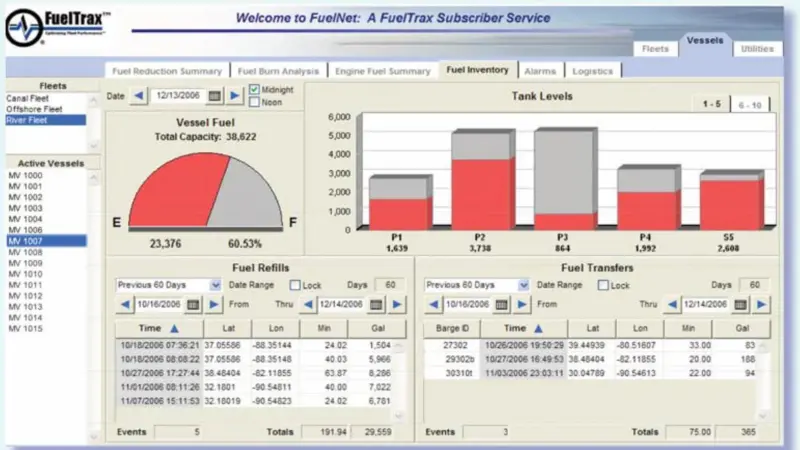The height and width of the screenshot is (450, 800).
Task: Select River Fleet in Fleets list
Action: (46, 120)
